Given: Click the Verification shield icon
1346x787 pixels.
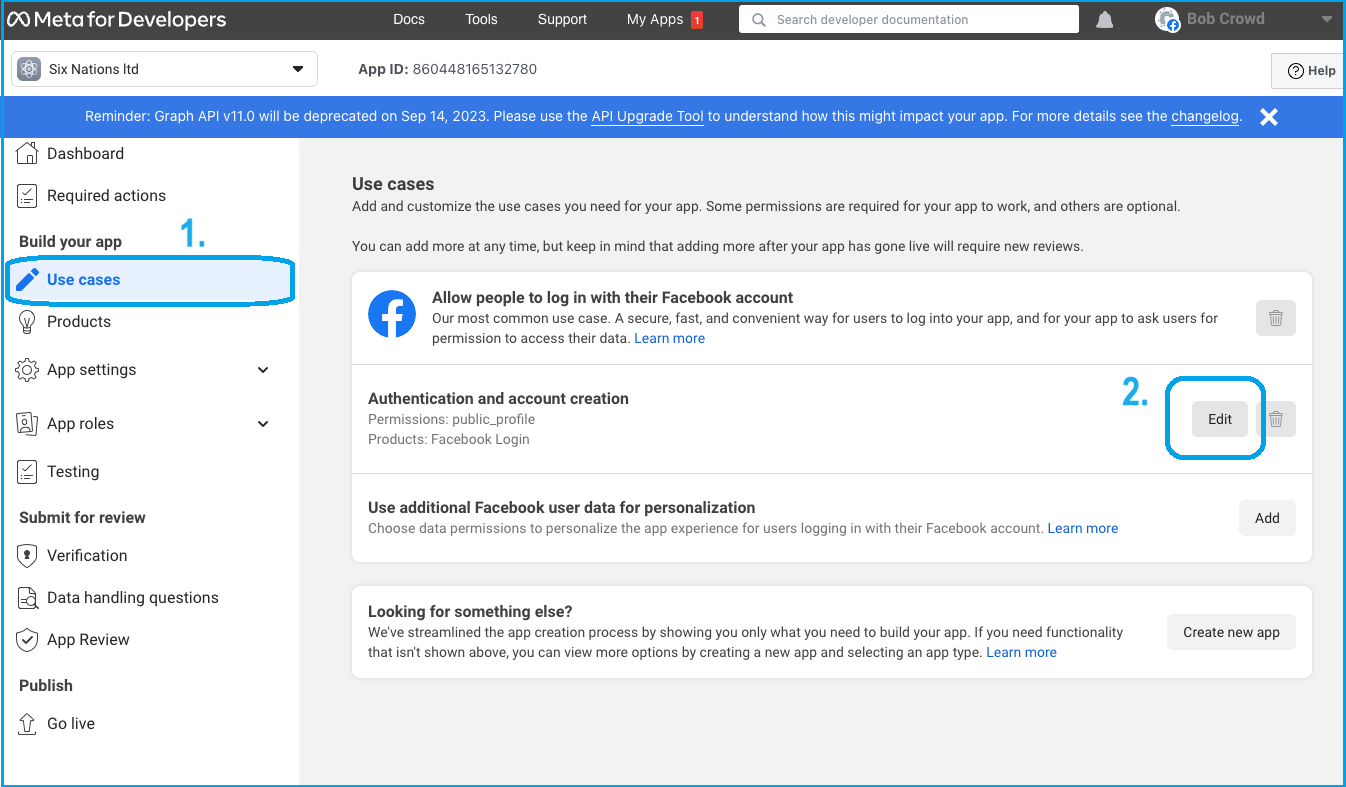Looking at the screenshot, I should click(x=29, y=555).
